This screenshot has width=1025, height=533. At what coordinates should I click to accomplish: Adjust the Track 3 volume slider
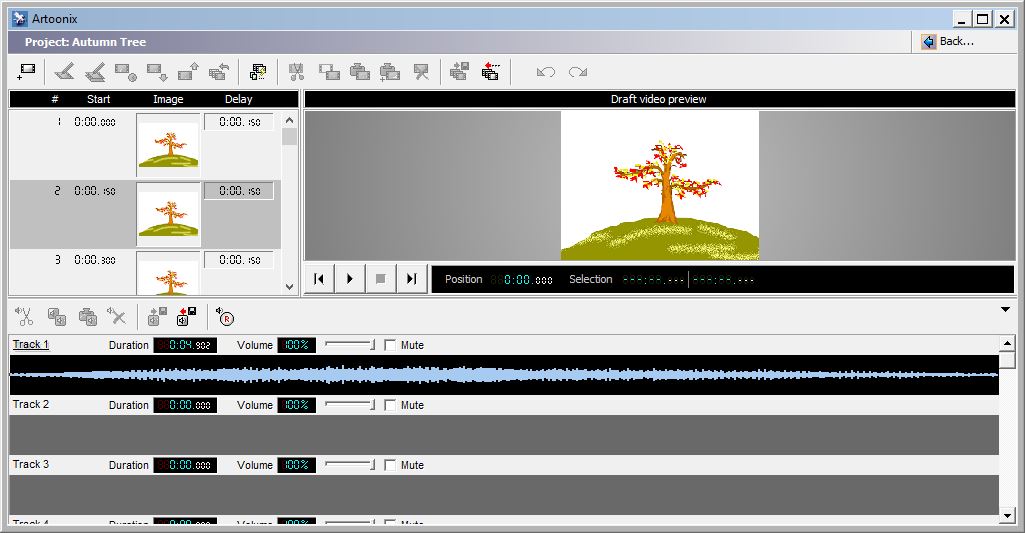[350, 465]
